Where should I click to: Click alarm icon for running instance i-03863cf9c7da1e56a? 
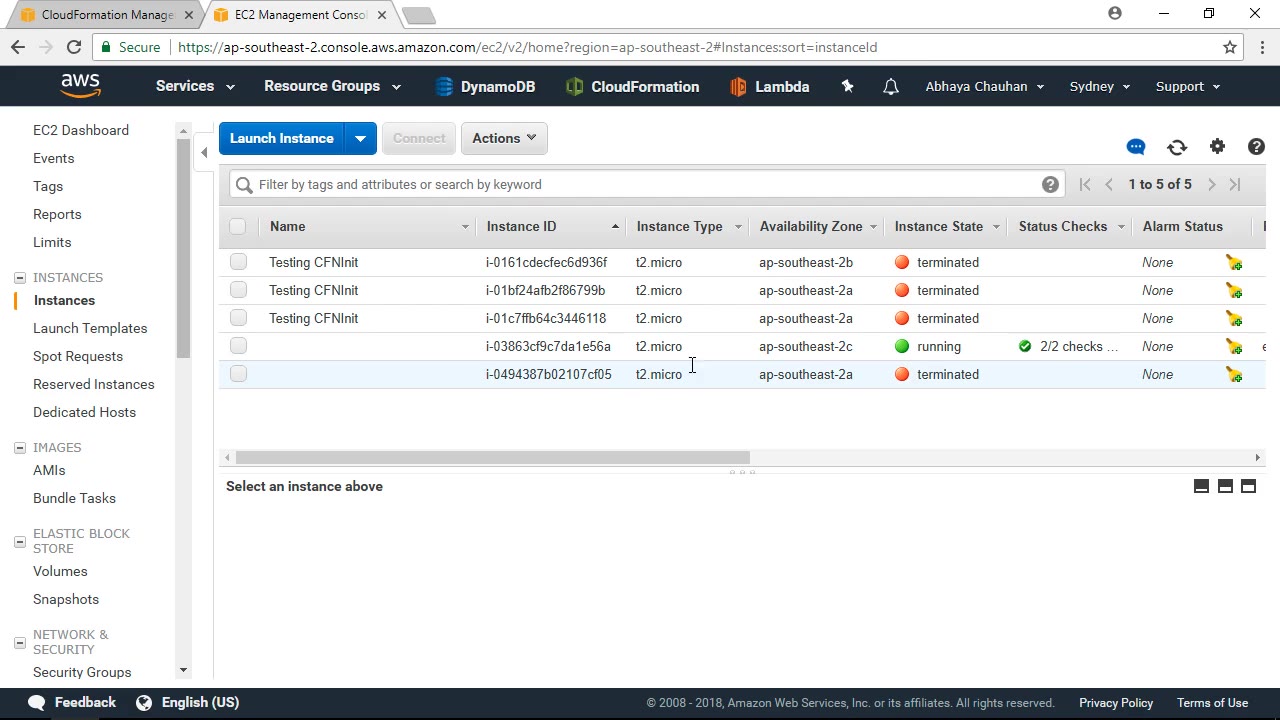(1234, 346)
